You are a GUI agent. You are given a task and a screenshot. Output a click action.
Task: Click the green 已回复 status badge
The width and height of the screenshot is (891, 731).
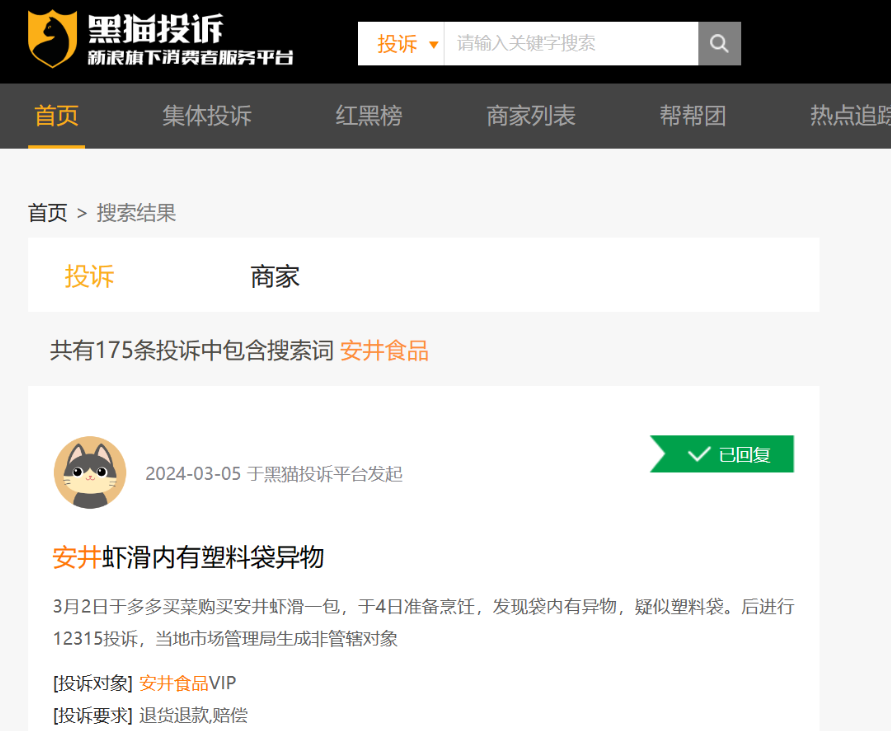pos(722,454)
